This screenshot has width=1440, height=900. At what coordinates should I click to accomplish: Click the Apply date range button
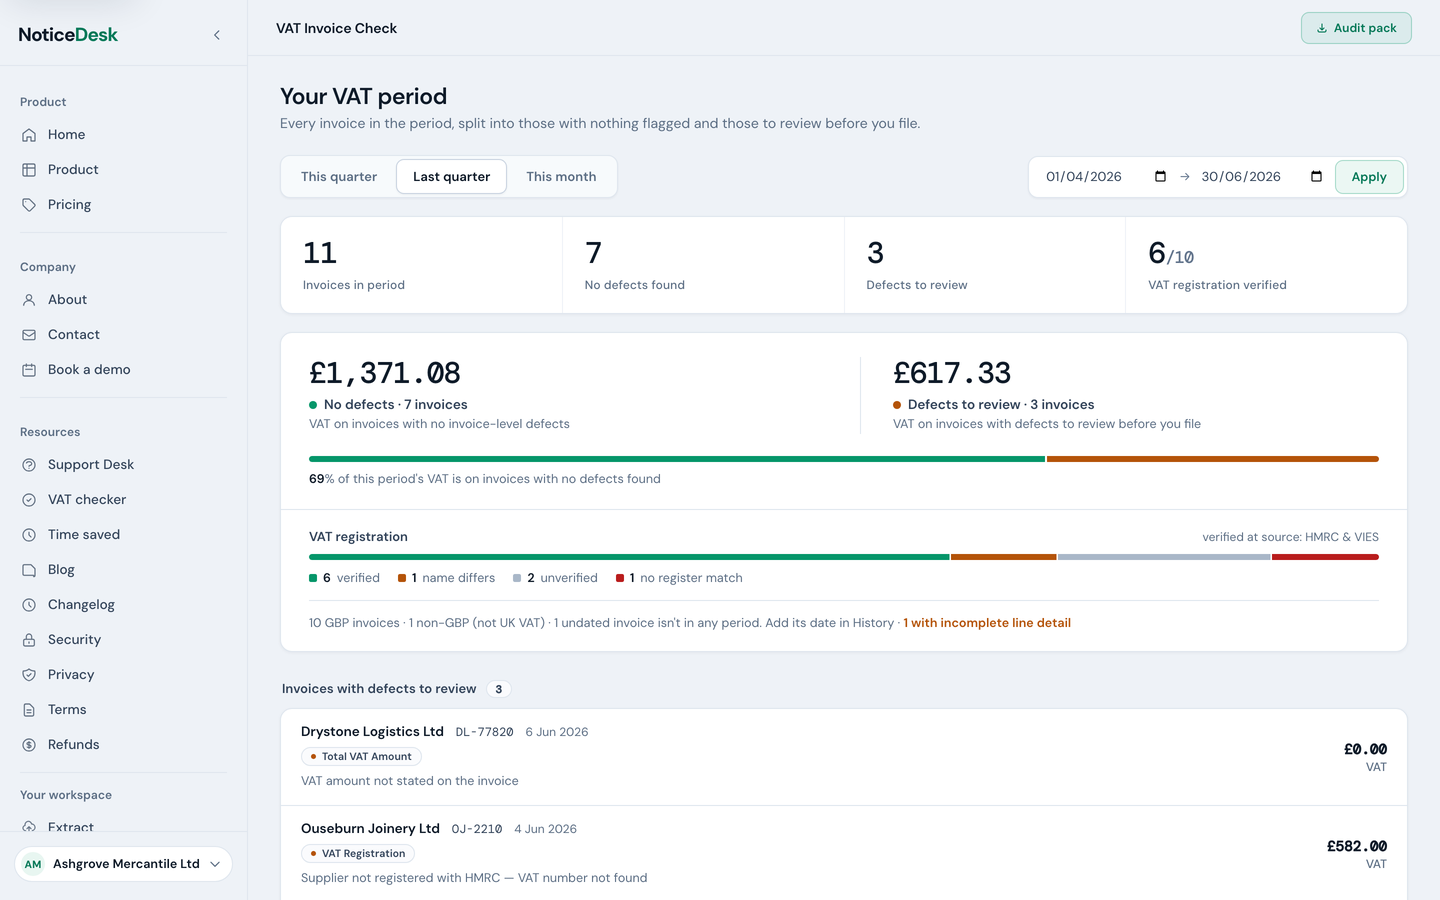click(x=1369, y=177)
